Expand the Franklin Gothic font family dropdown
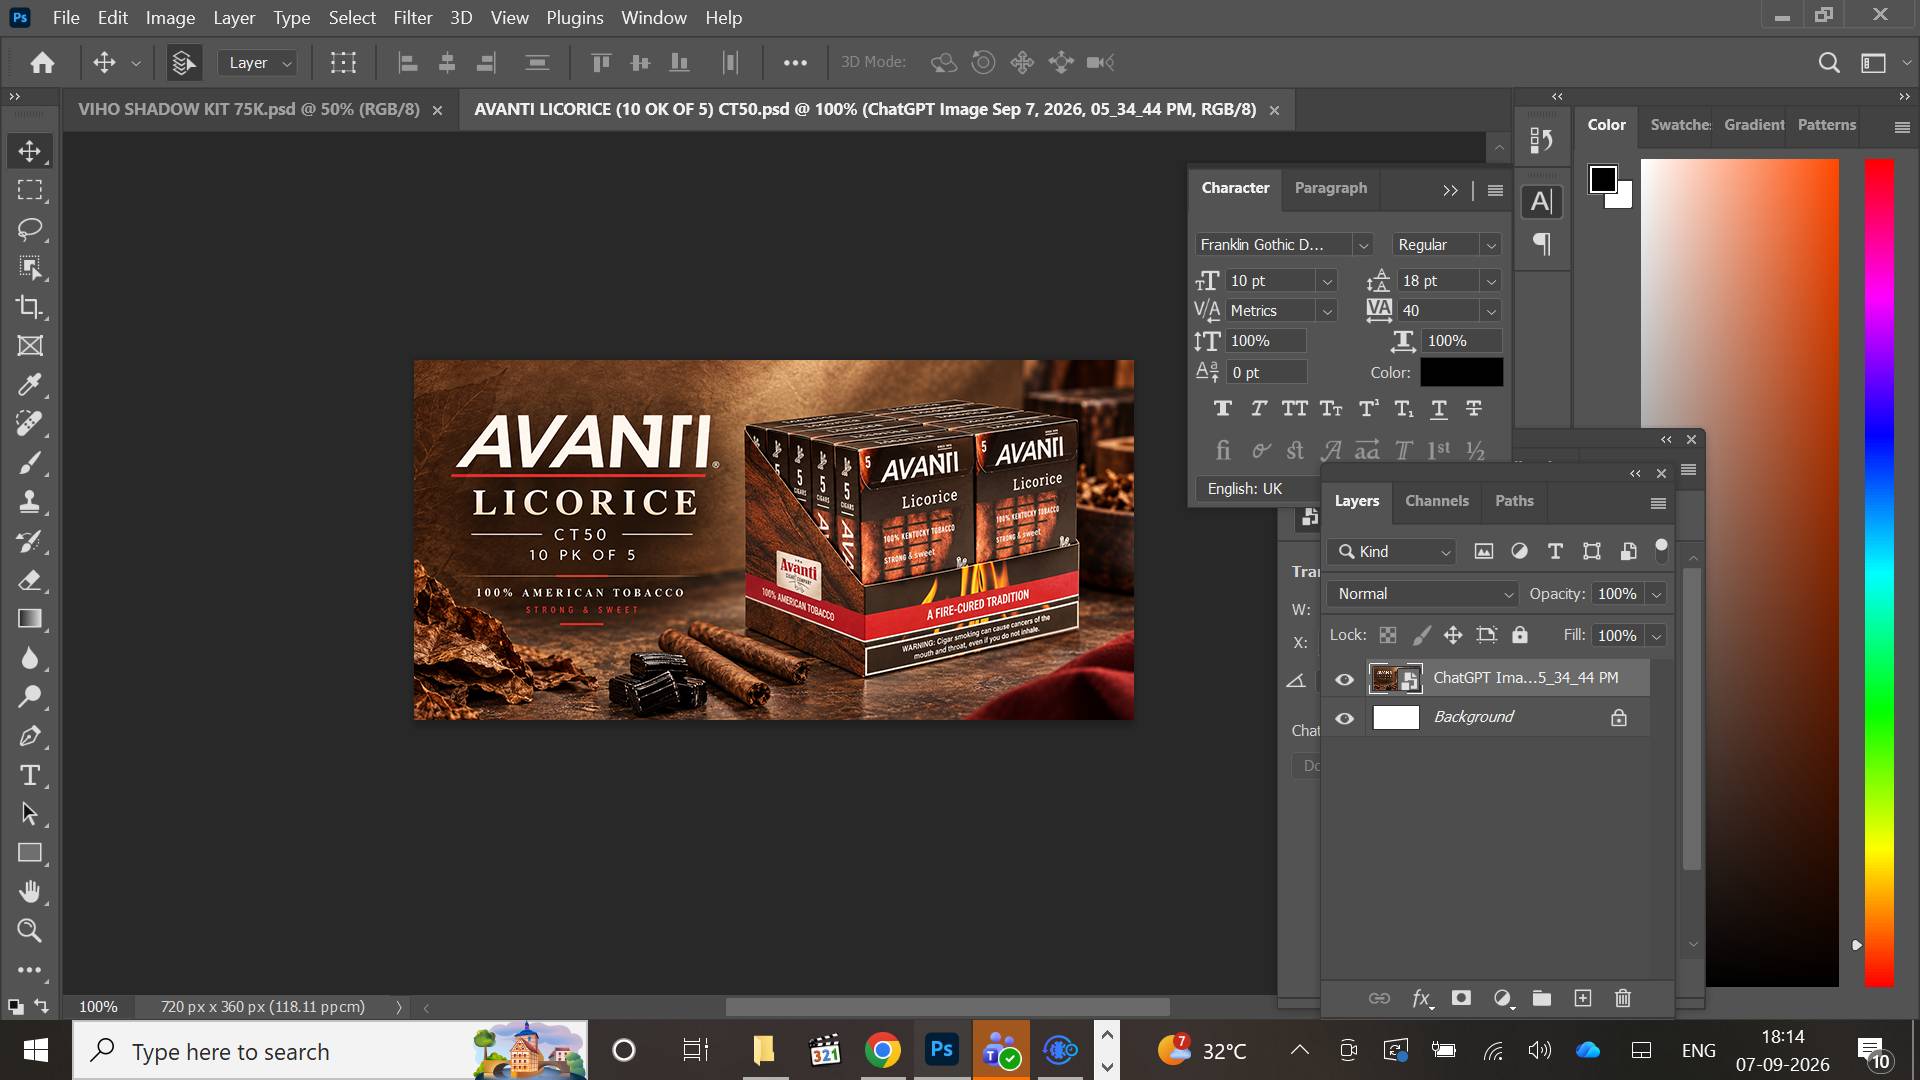Screen dimensions: 1920x1080 [x=1363, y=245]
